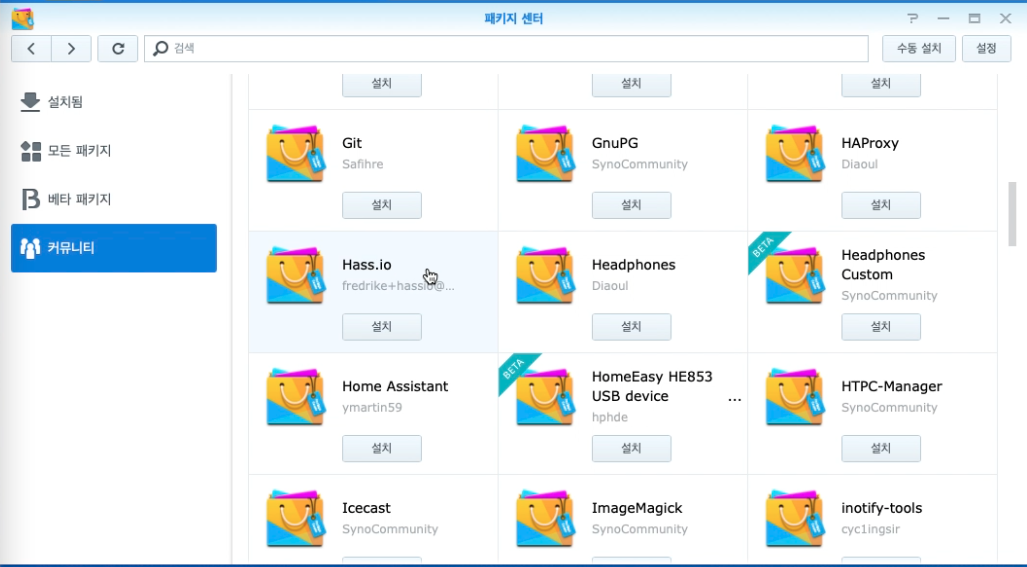This screenshot has height=567, width=1027.
Task: Open the Icecast package icon
Action: [295, 519]
